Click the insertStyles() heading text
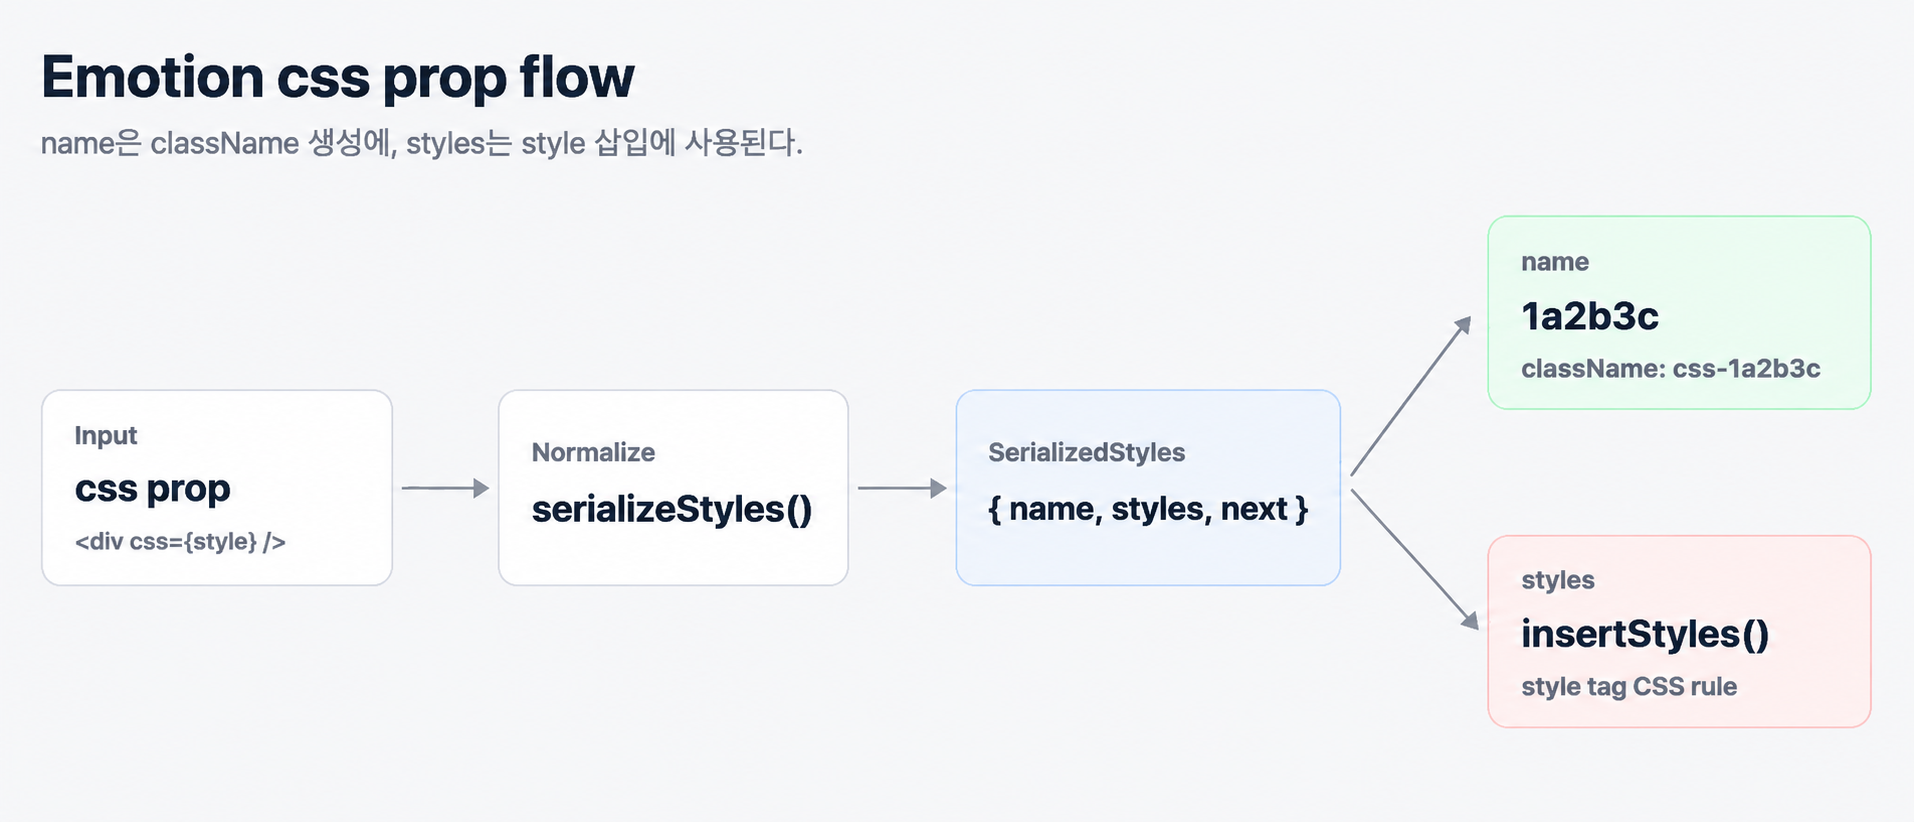This screenshot has width=1914, height=822. (x=1645, y=634)
